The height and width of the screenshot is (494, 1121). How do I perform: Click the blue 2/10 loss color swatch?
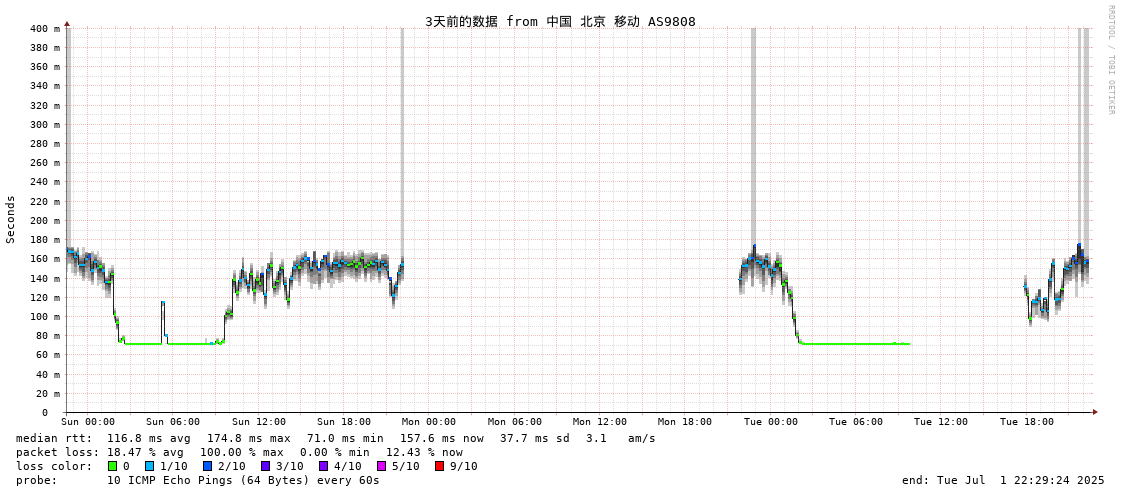click(x=207, y=466)
